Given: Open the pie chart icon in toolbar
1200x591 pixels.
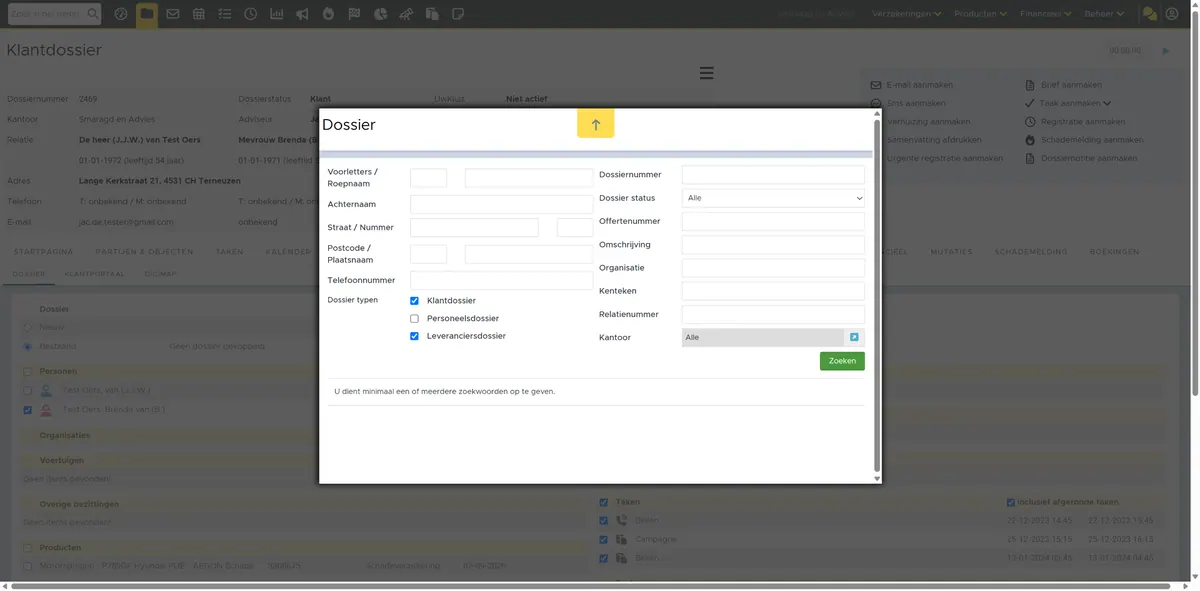Looking at the screenshot, I should coord(380,14).
